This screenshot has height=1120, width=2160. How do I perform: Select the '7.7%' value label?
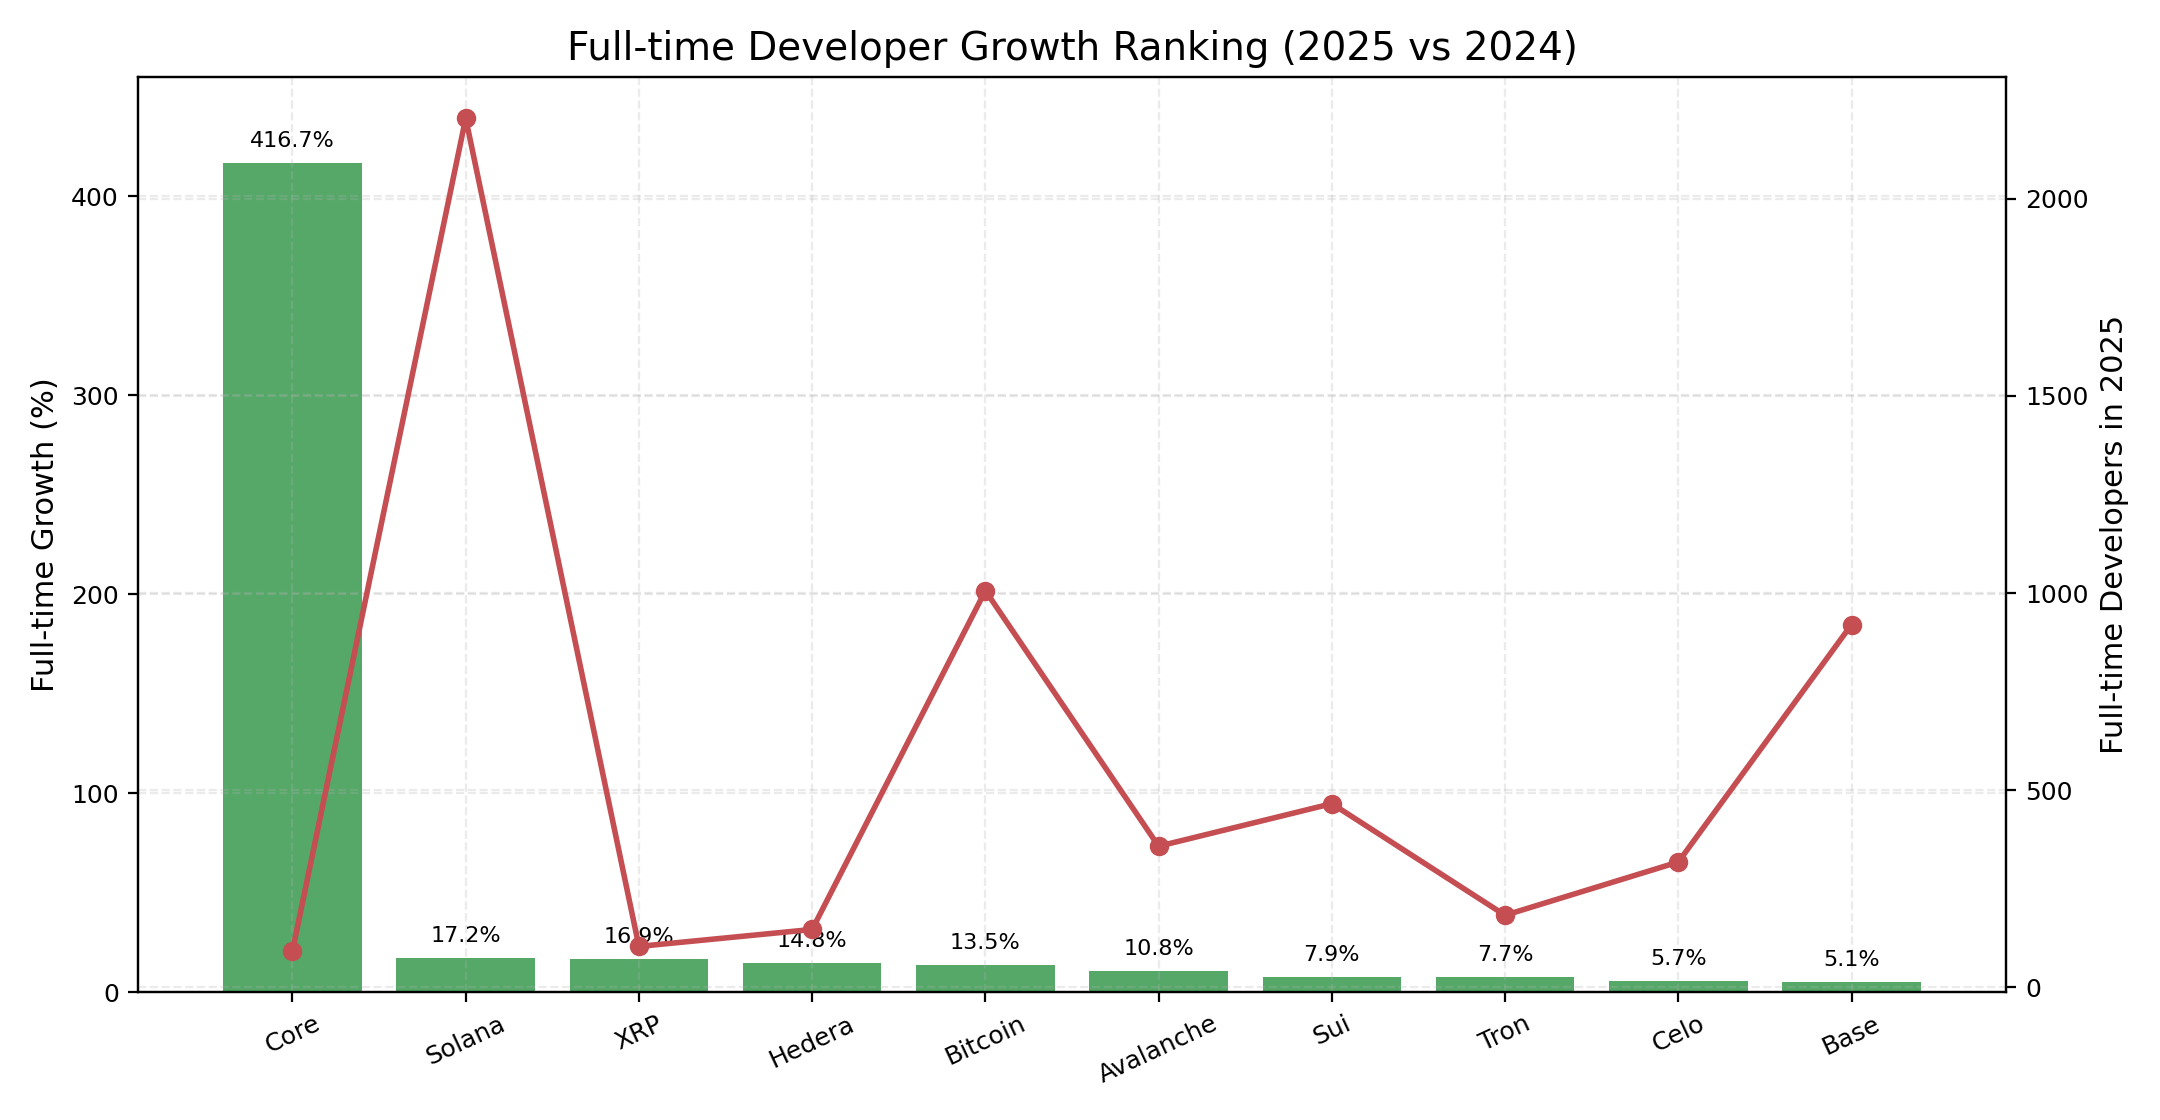tap(1504, 954)
